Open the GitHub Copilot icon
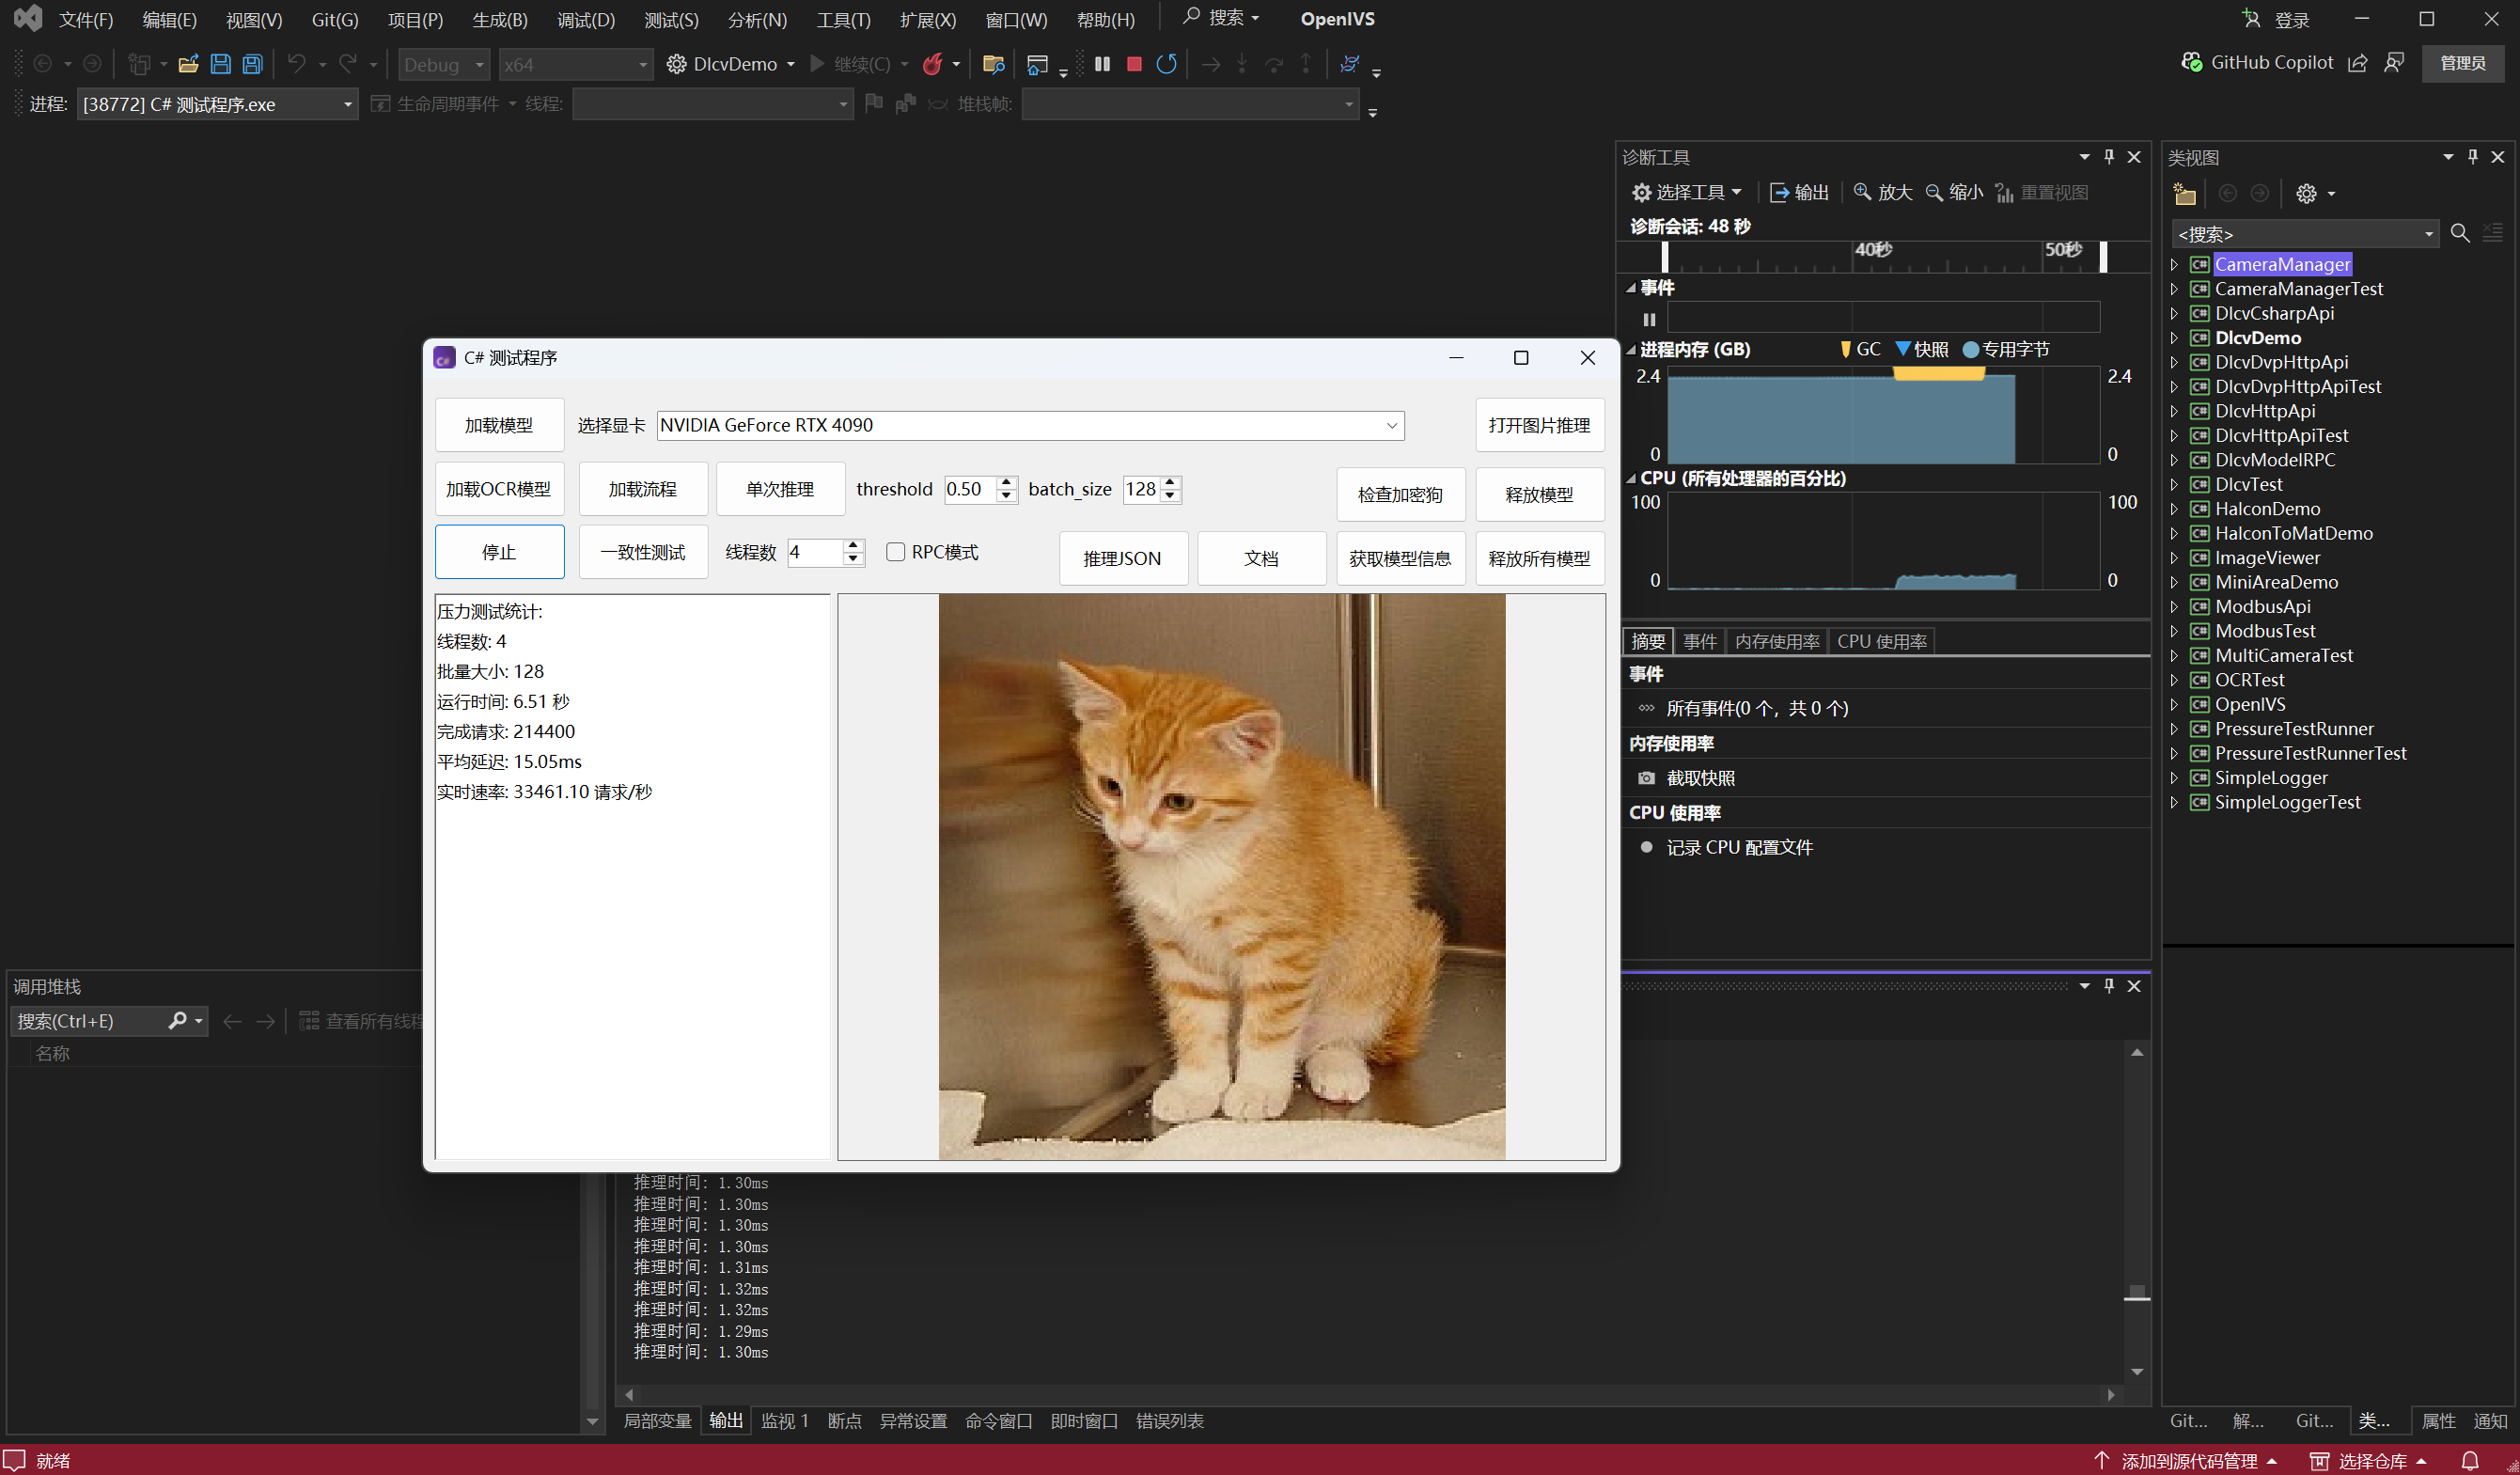2520x1475 pixels. click(2191, 62)
